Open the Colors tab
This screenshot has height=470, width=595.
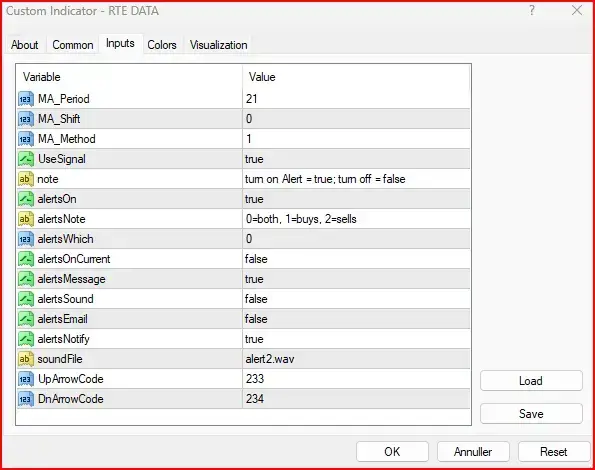162,45
